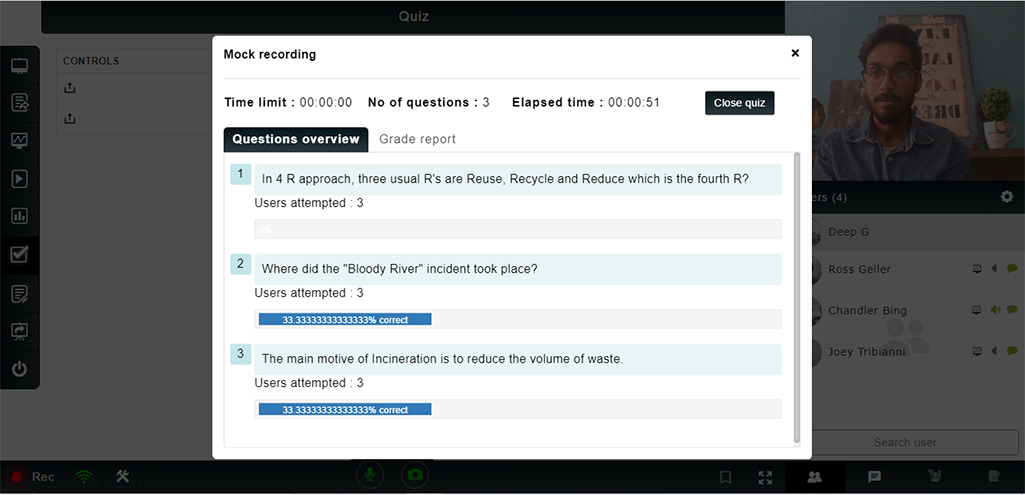Switch to the Grade report tab
Image resolution: width=1025 pixels, height=495 pixels.
[417, 139]
